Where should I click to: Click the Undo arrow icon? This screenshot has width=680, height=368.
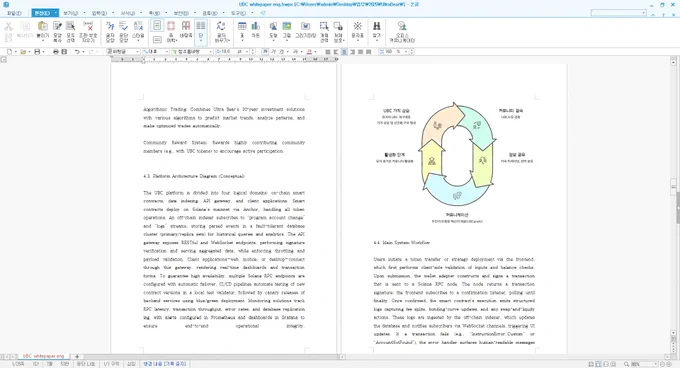(77, 52)
